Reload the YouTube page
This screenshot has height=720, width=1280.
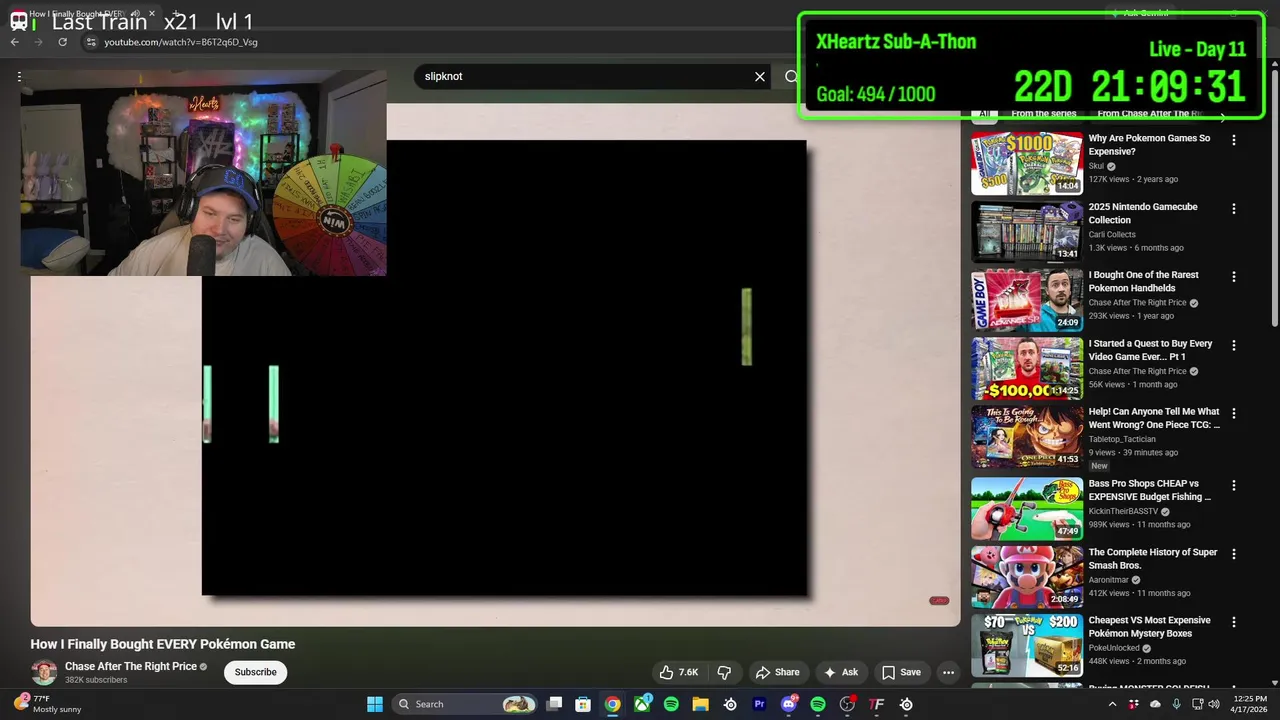(x=62, y=42)
